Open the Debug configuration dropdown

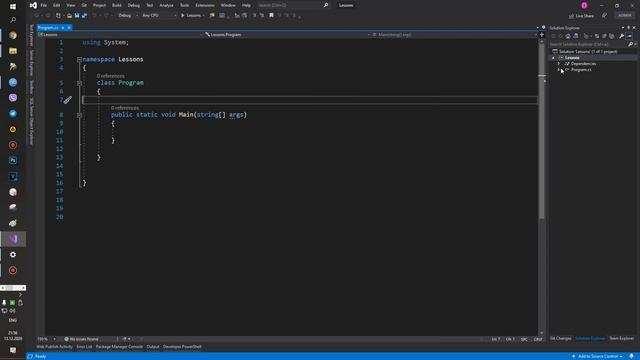pos(127,16)
